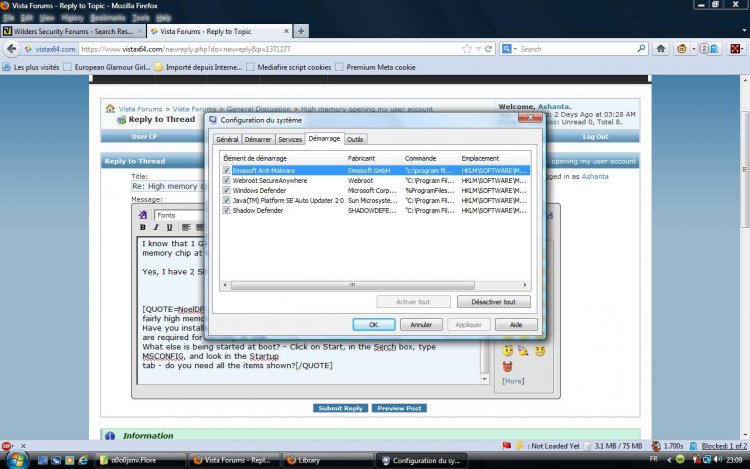Toggle the Windows Defender startup checkbox
This screenshot has width=750, height=469.
(226, 190)
